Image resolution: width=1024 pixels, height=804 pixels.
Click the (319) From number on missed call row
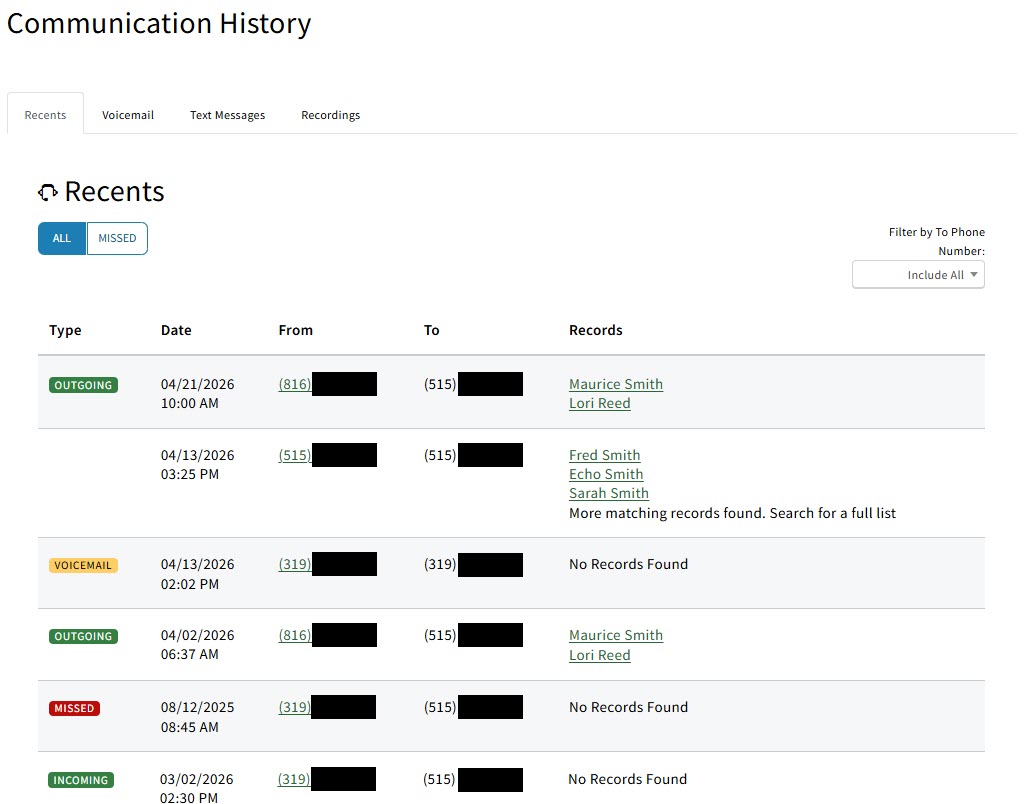(295, 707)
